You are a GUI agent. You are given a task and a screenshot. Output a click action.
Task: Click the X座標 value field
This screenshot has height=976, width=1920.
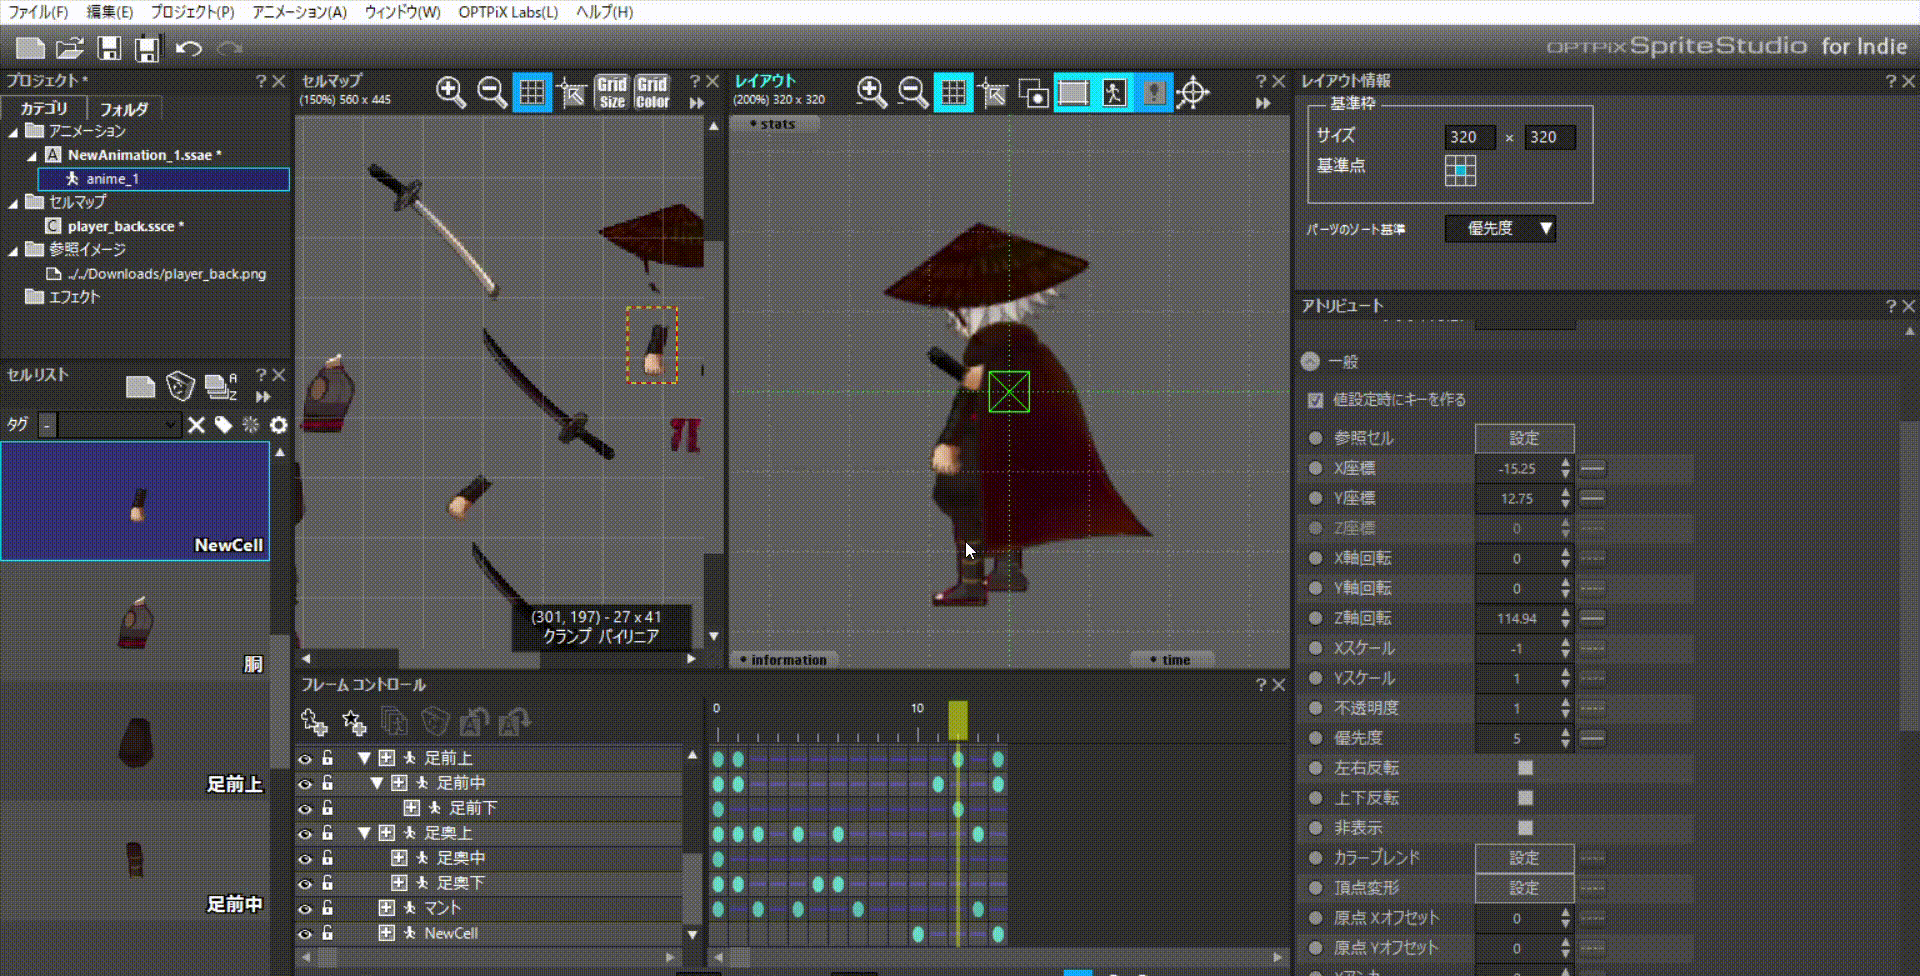point(1516,468)
